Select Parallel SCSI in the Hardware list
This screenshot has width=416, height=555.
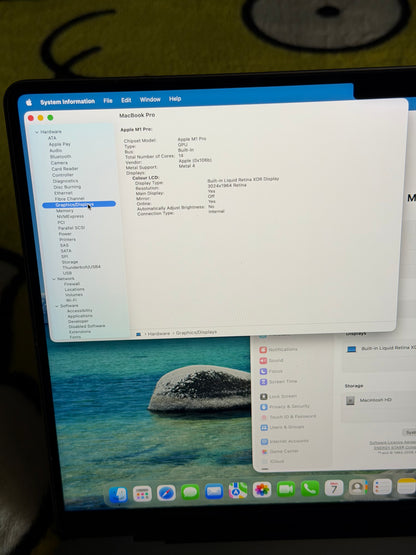(71, 228)
